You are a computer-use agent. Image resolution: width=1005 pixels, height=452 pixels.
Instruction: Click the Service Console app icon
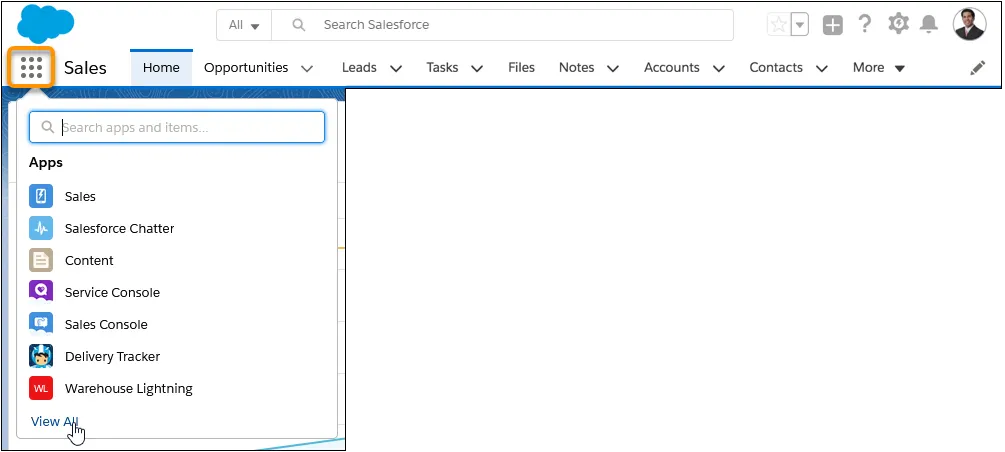click(x=41, y=292)
